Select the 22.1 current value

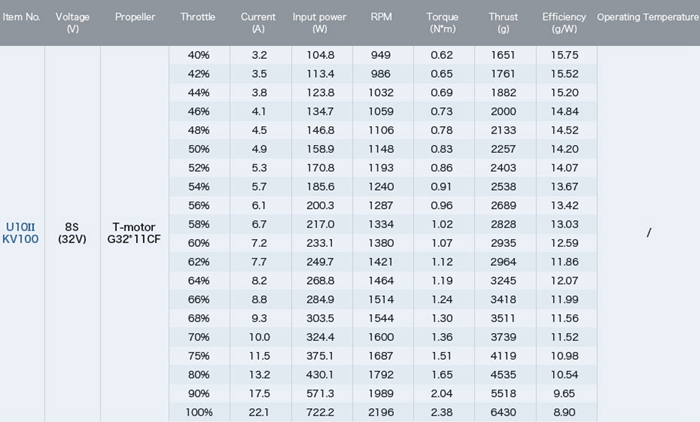[259, 412]
